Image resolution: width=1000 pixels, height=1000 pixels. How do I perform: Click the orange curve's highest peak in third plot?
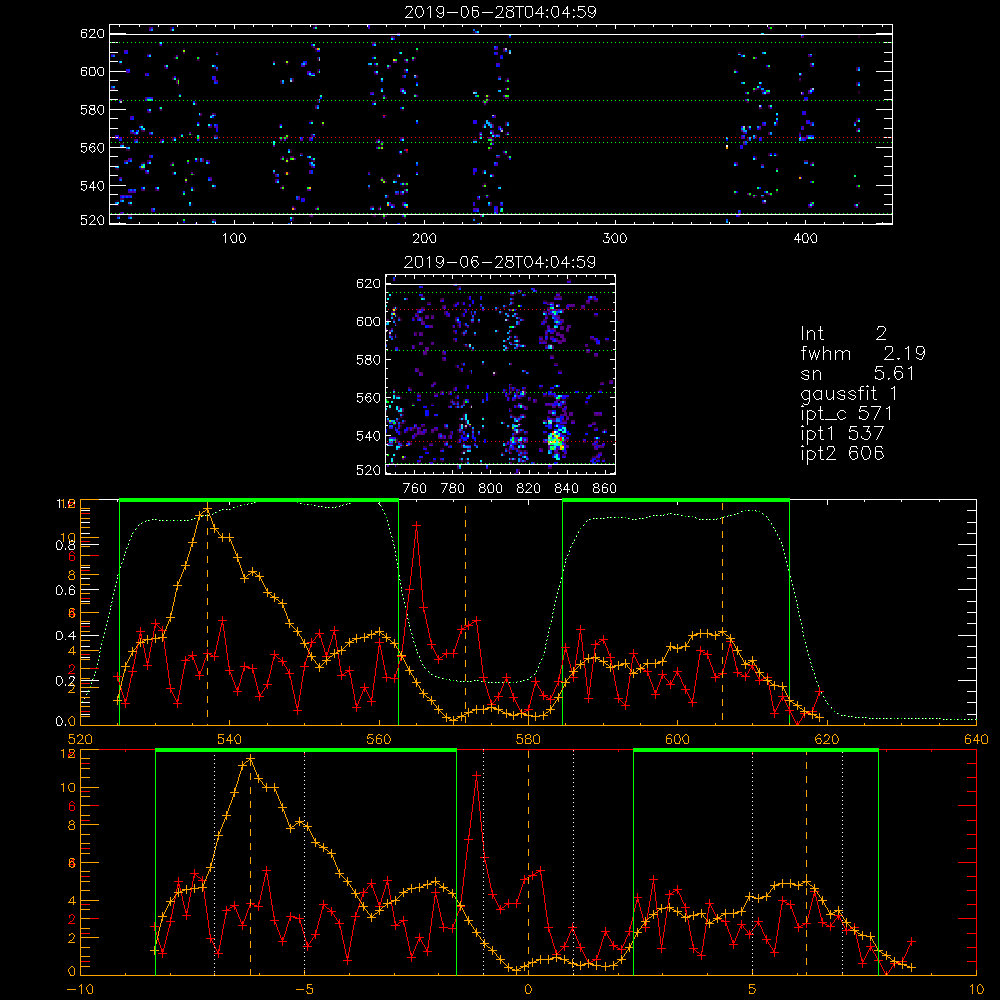[x=207, y=509]
